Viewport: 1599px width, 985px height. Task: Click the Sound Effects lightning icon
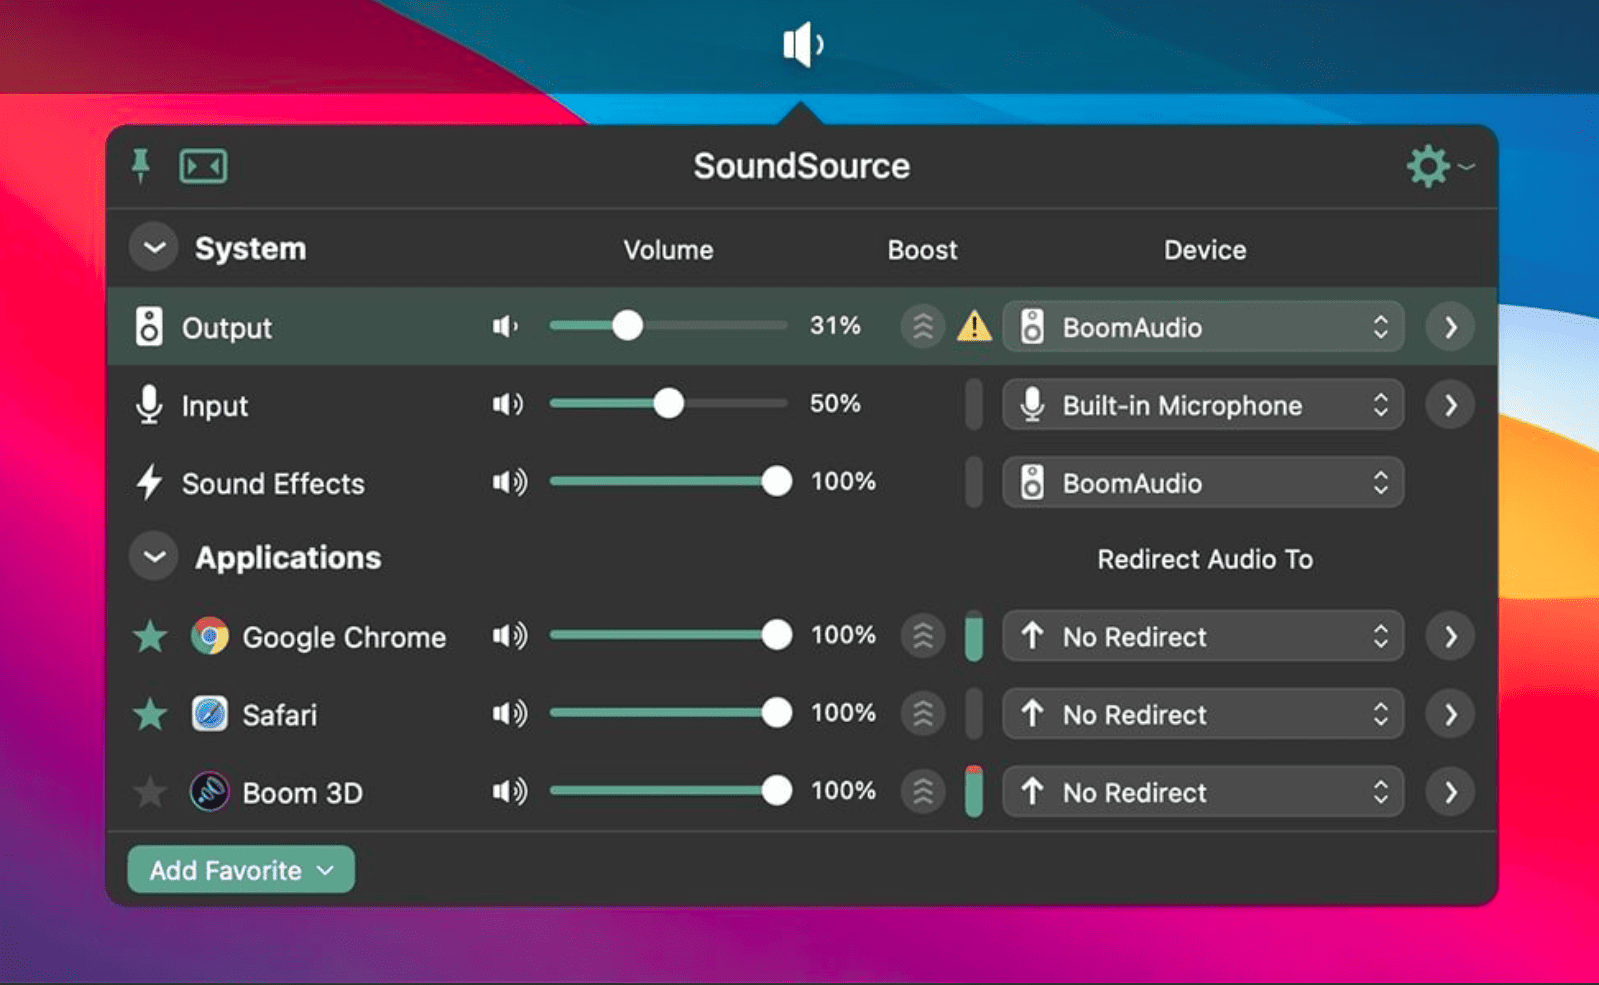click(149, 482)
